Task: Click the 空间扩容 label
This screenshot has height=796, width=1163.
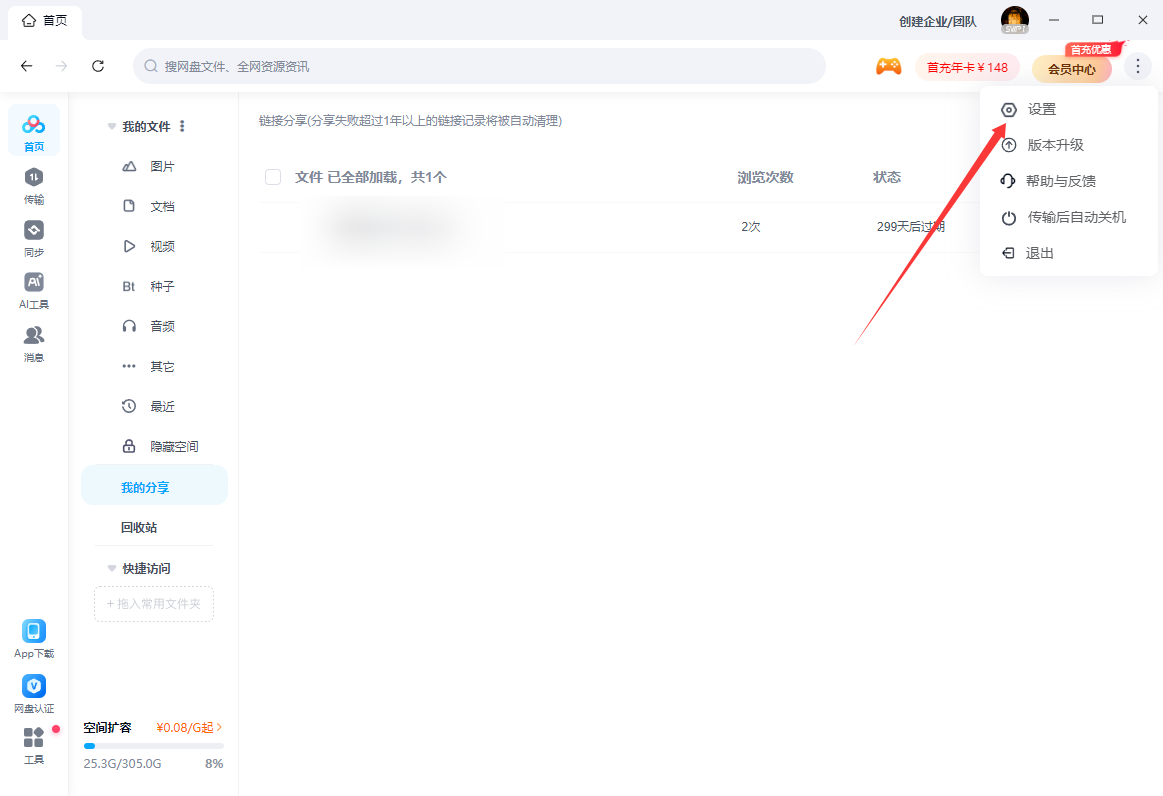Action: click(x=108, y=728)
